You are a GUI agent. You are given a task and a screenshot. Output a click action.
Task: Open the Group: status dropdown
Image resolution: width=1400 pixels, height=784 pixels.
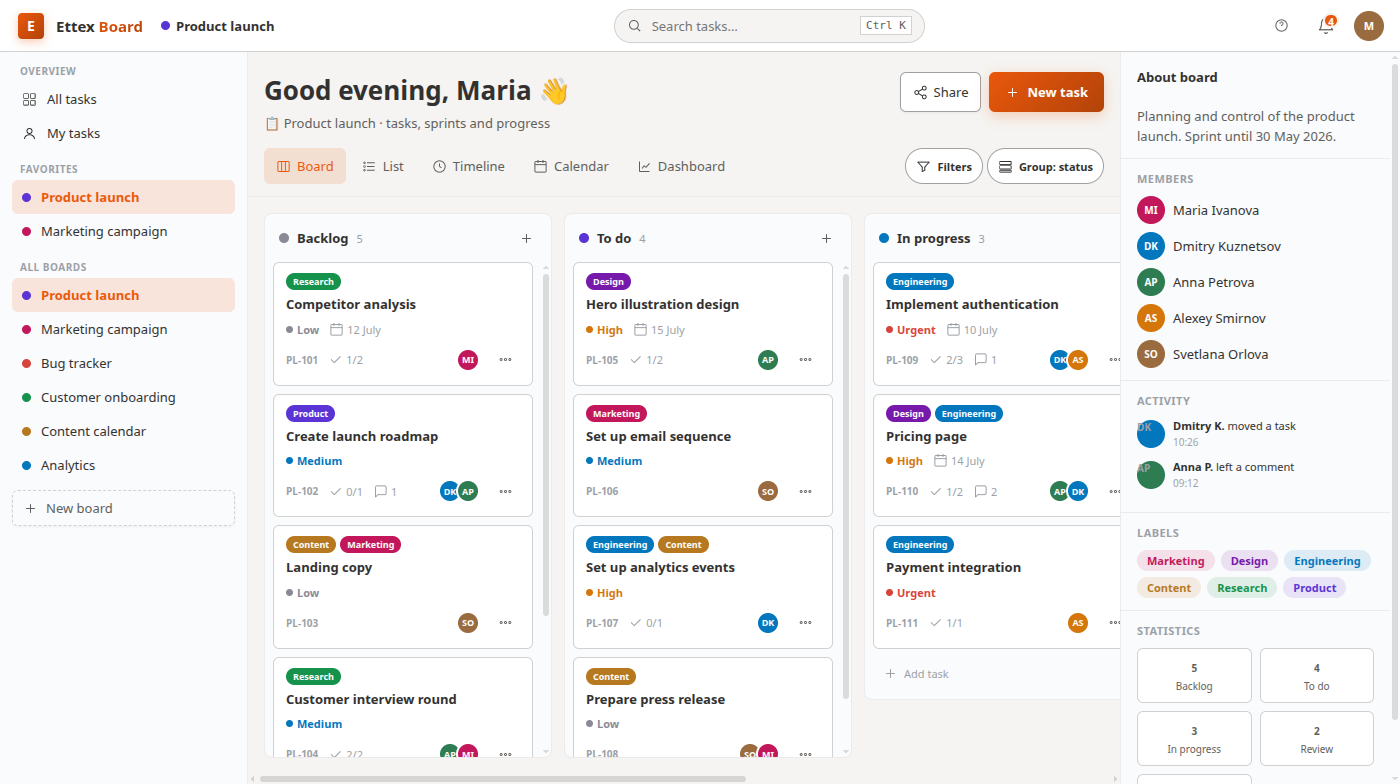pyautogui.click(x=1045, y=166)
